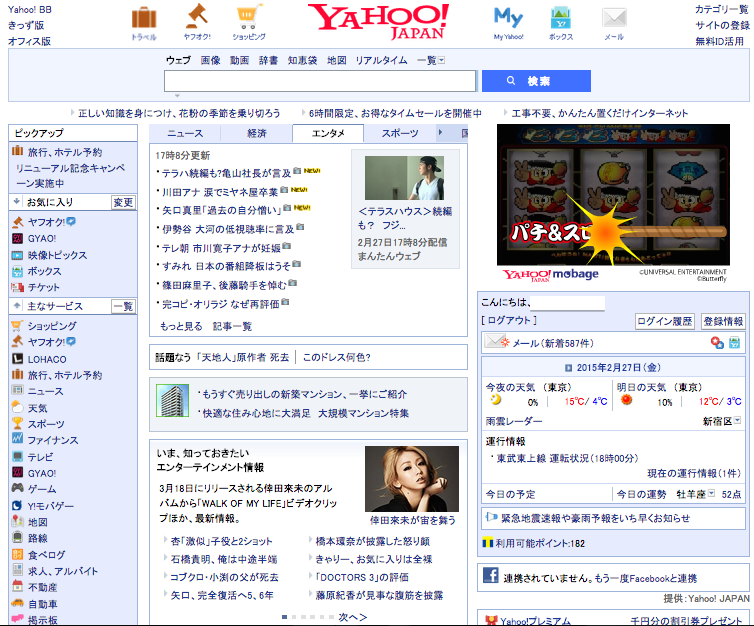The image size is (754, 626).
Task: Click the Yahoo! JAPAN logo
Action: (378, 21)
